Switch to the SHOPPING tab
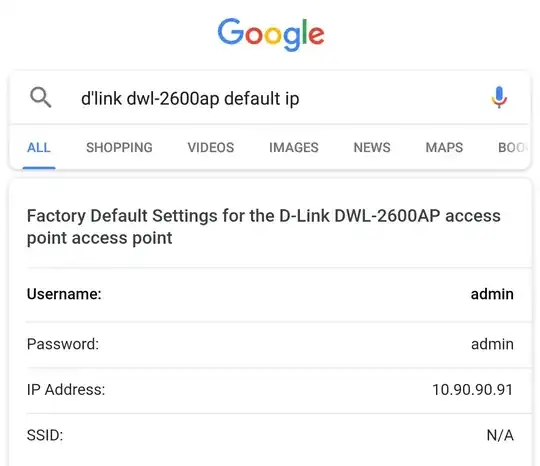 click(119, 147)
